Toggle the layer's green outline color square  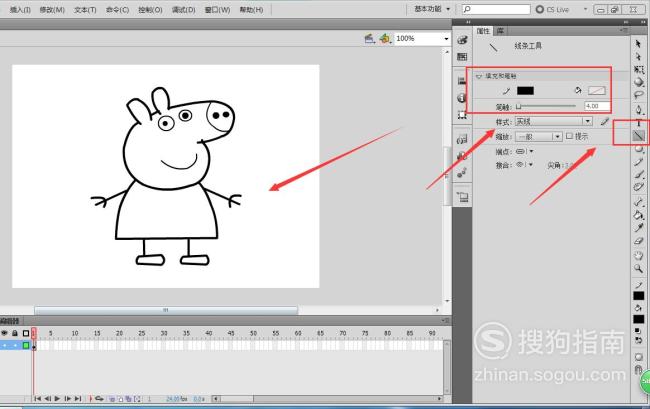(26, 345)
